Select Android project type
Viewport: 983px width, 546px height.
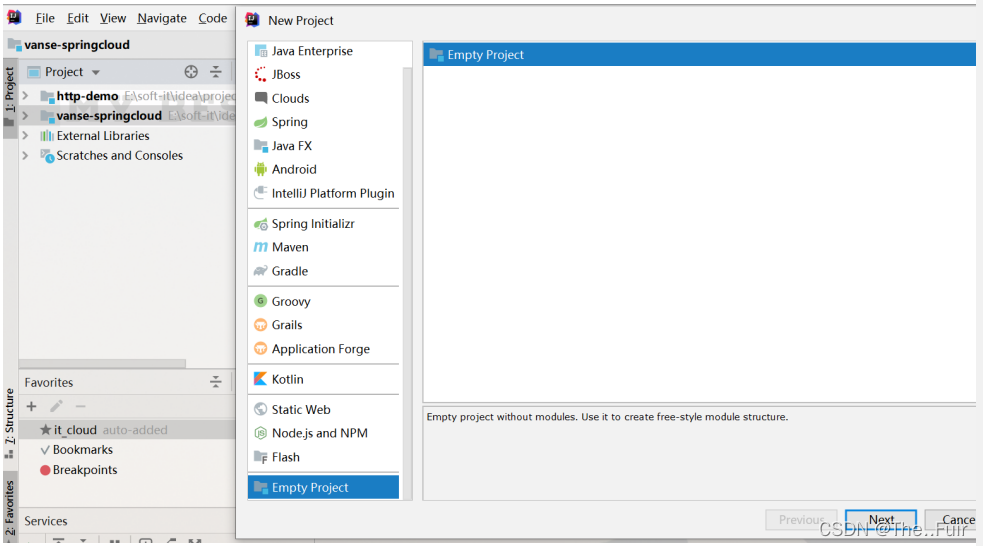coord(323,169)
